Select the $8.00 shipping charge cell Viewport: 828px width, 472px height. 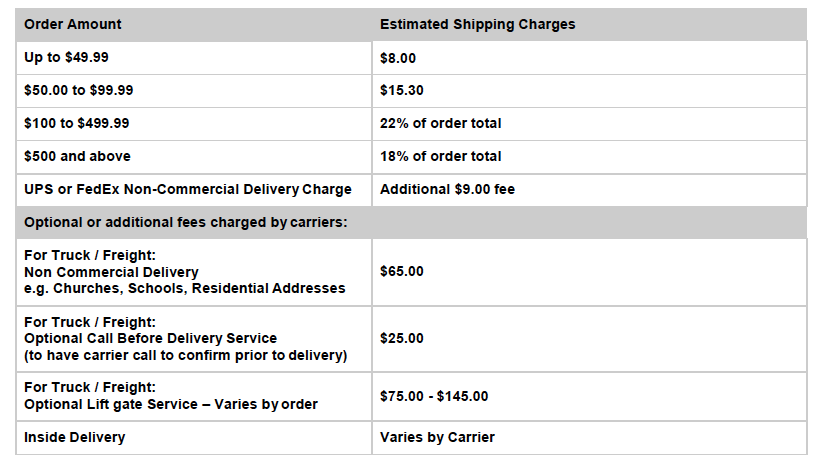pos(589,58)
